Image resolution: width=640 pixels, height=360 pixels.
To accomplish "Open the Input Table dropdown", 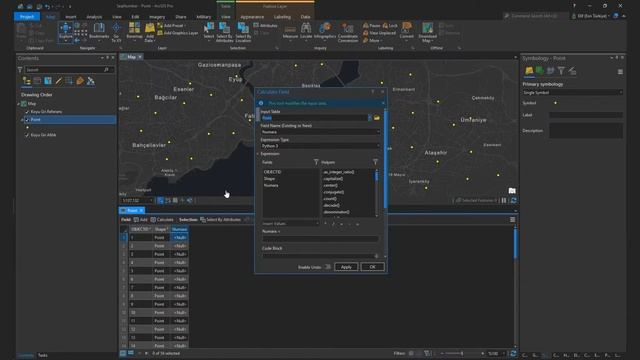I will tap(369, 118).
